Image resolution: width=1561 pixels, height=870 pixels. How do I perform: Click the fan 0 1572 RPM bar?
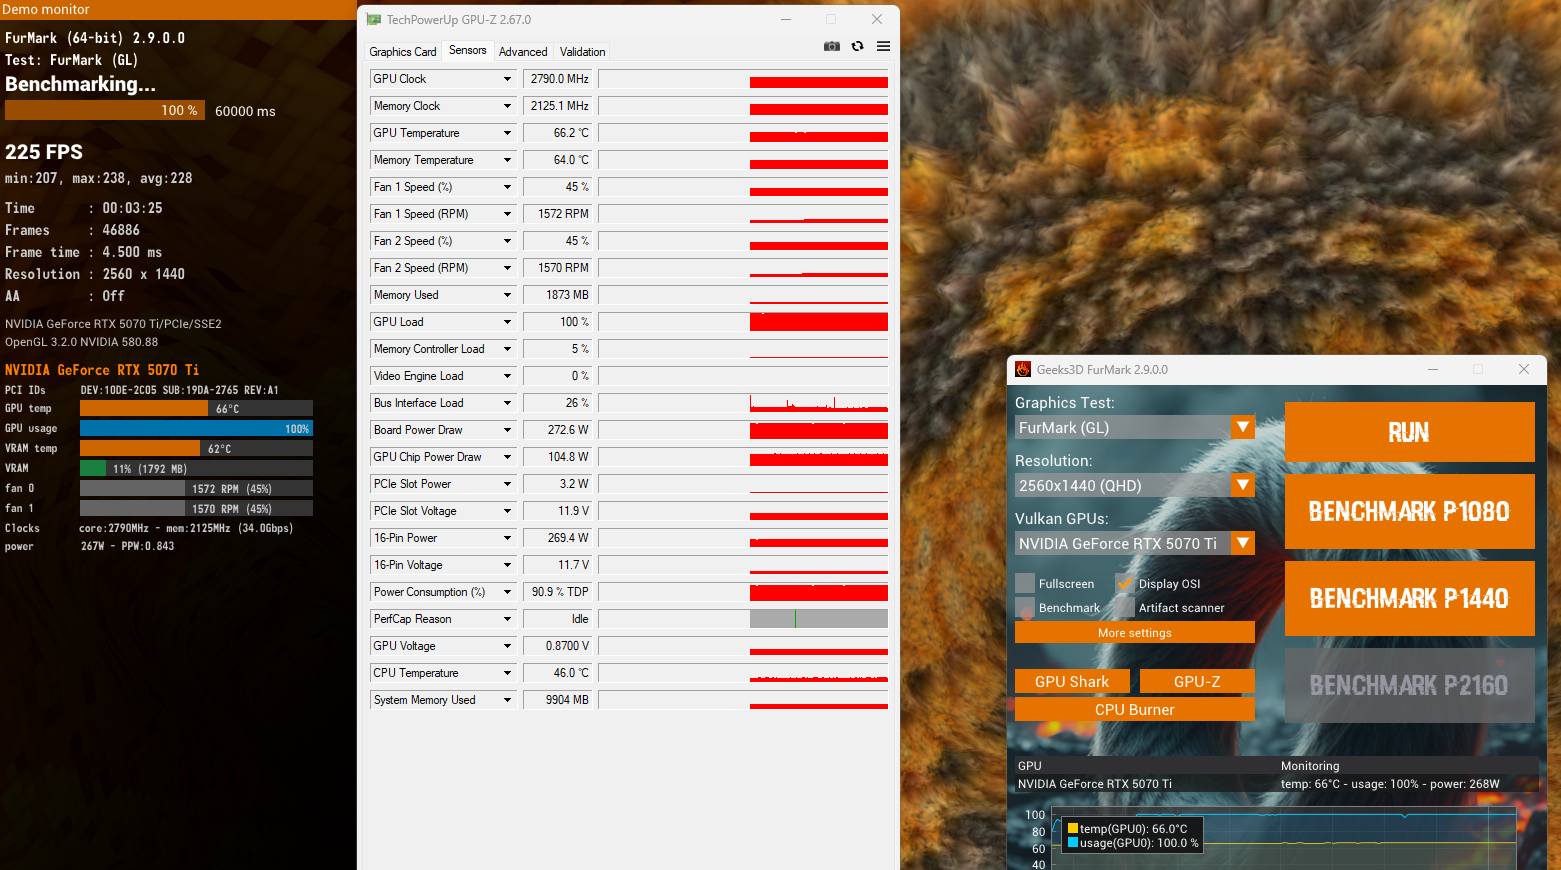click(196, 488)
